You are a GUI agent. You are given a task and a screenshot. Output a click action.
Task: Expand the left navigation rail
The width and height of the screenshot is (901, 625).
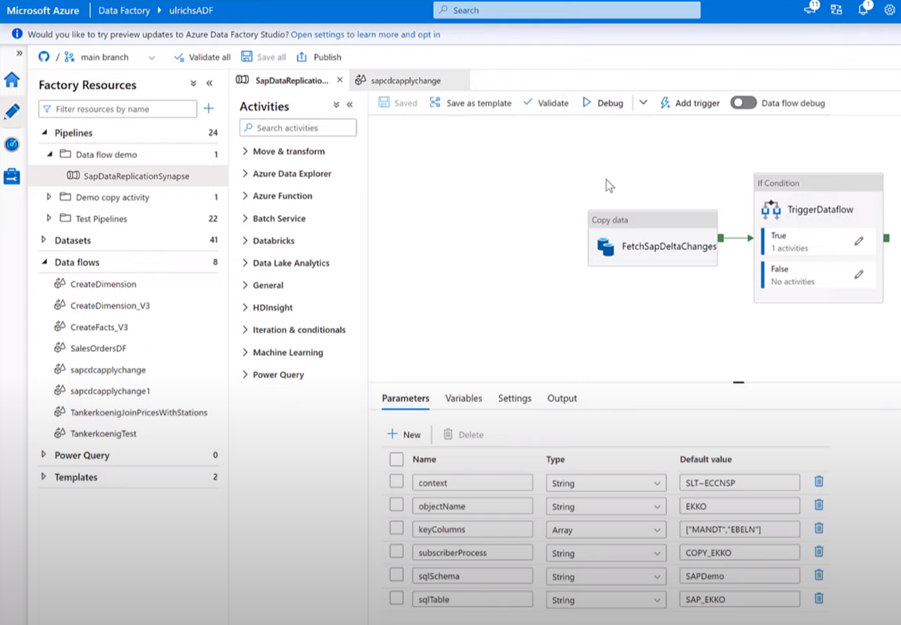point(20,53)
